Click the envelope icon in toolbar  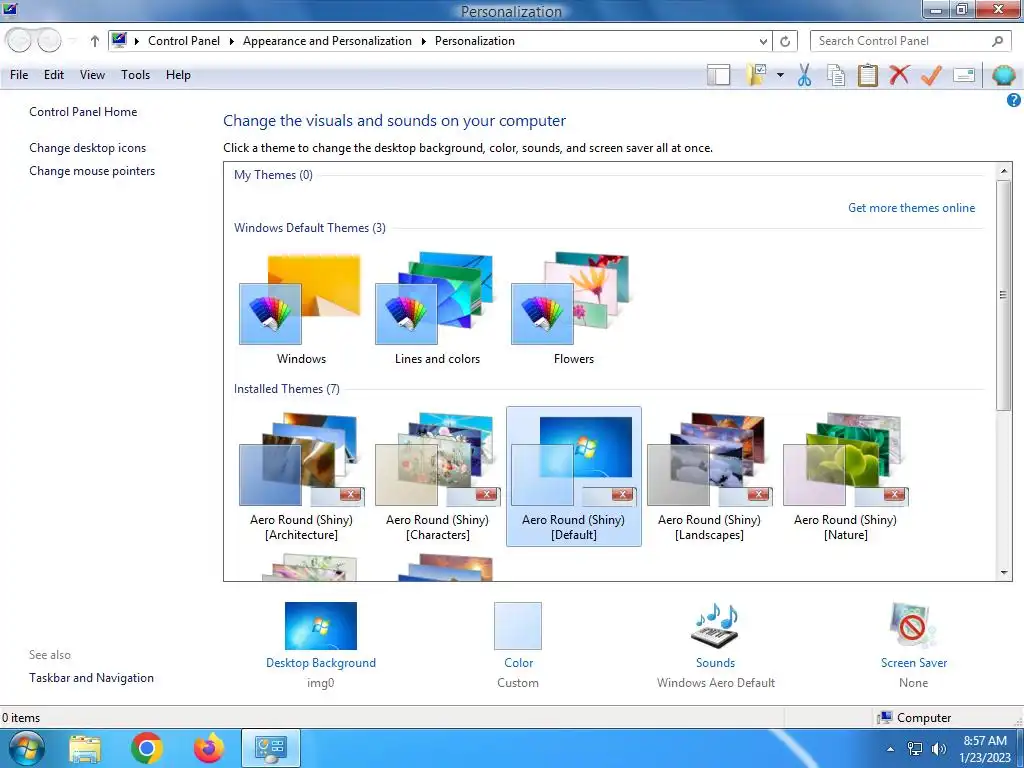click(964, 75)
